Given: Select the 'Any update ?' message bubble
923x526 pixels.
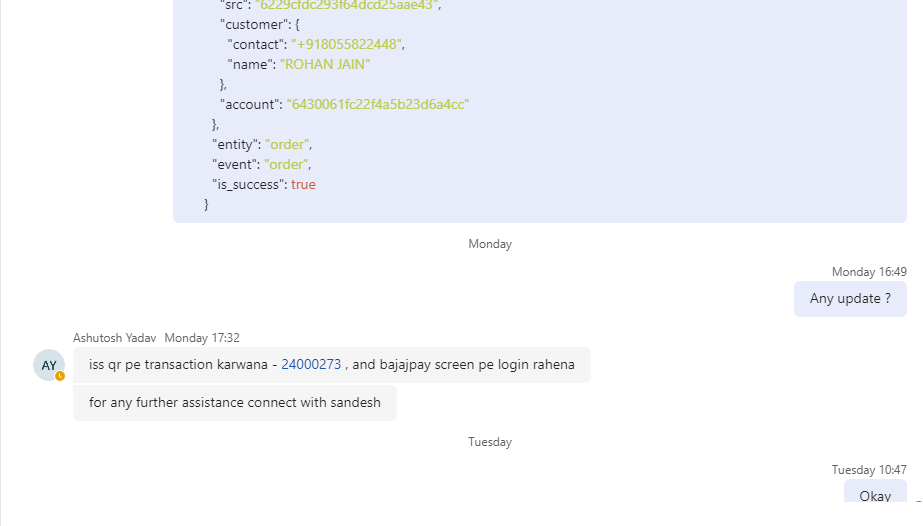Looking at the screenshot, I should pyautogui.click(x=850, y=299).
